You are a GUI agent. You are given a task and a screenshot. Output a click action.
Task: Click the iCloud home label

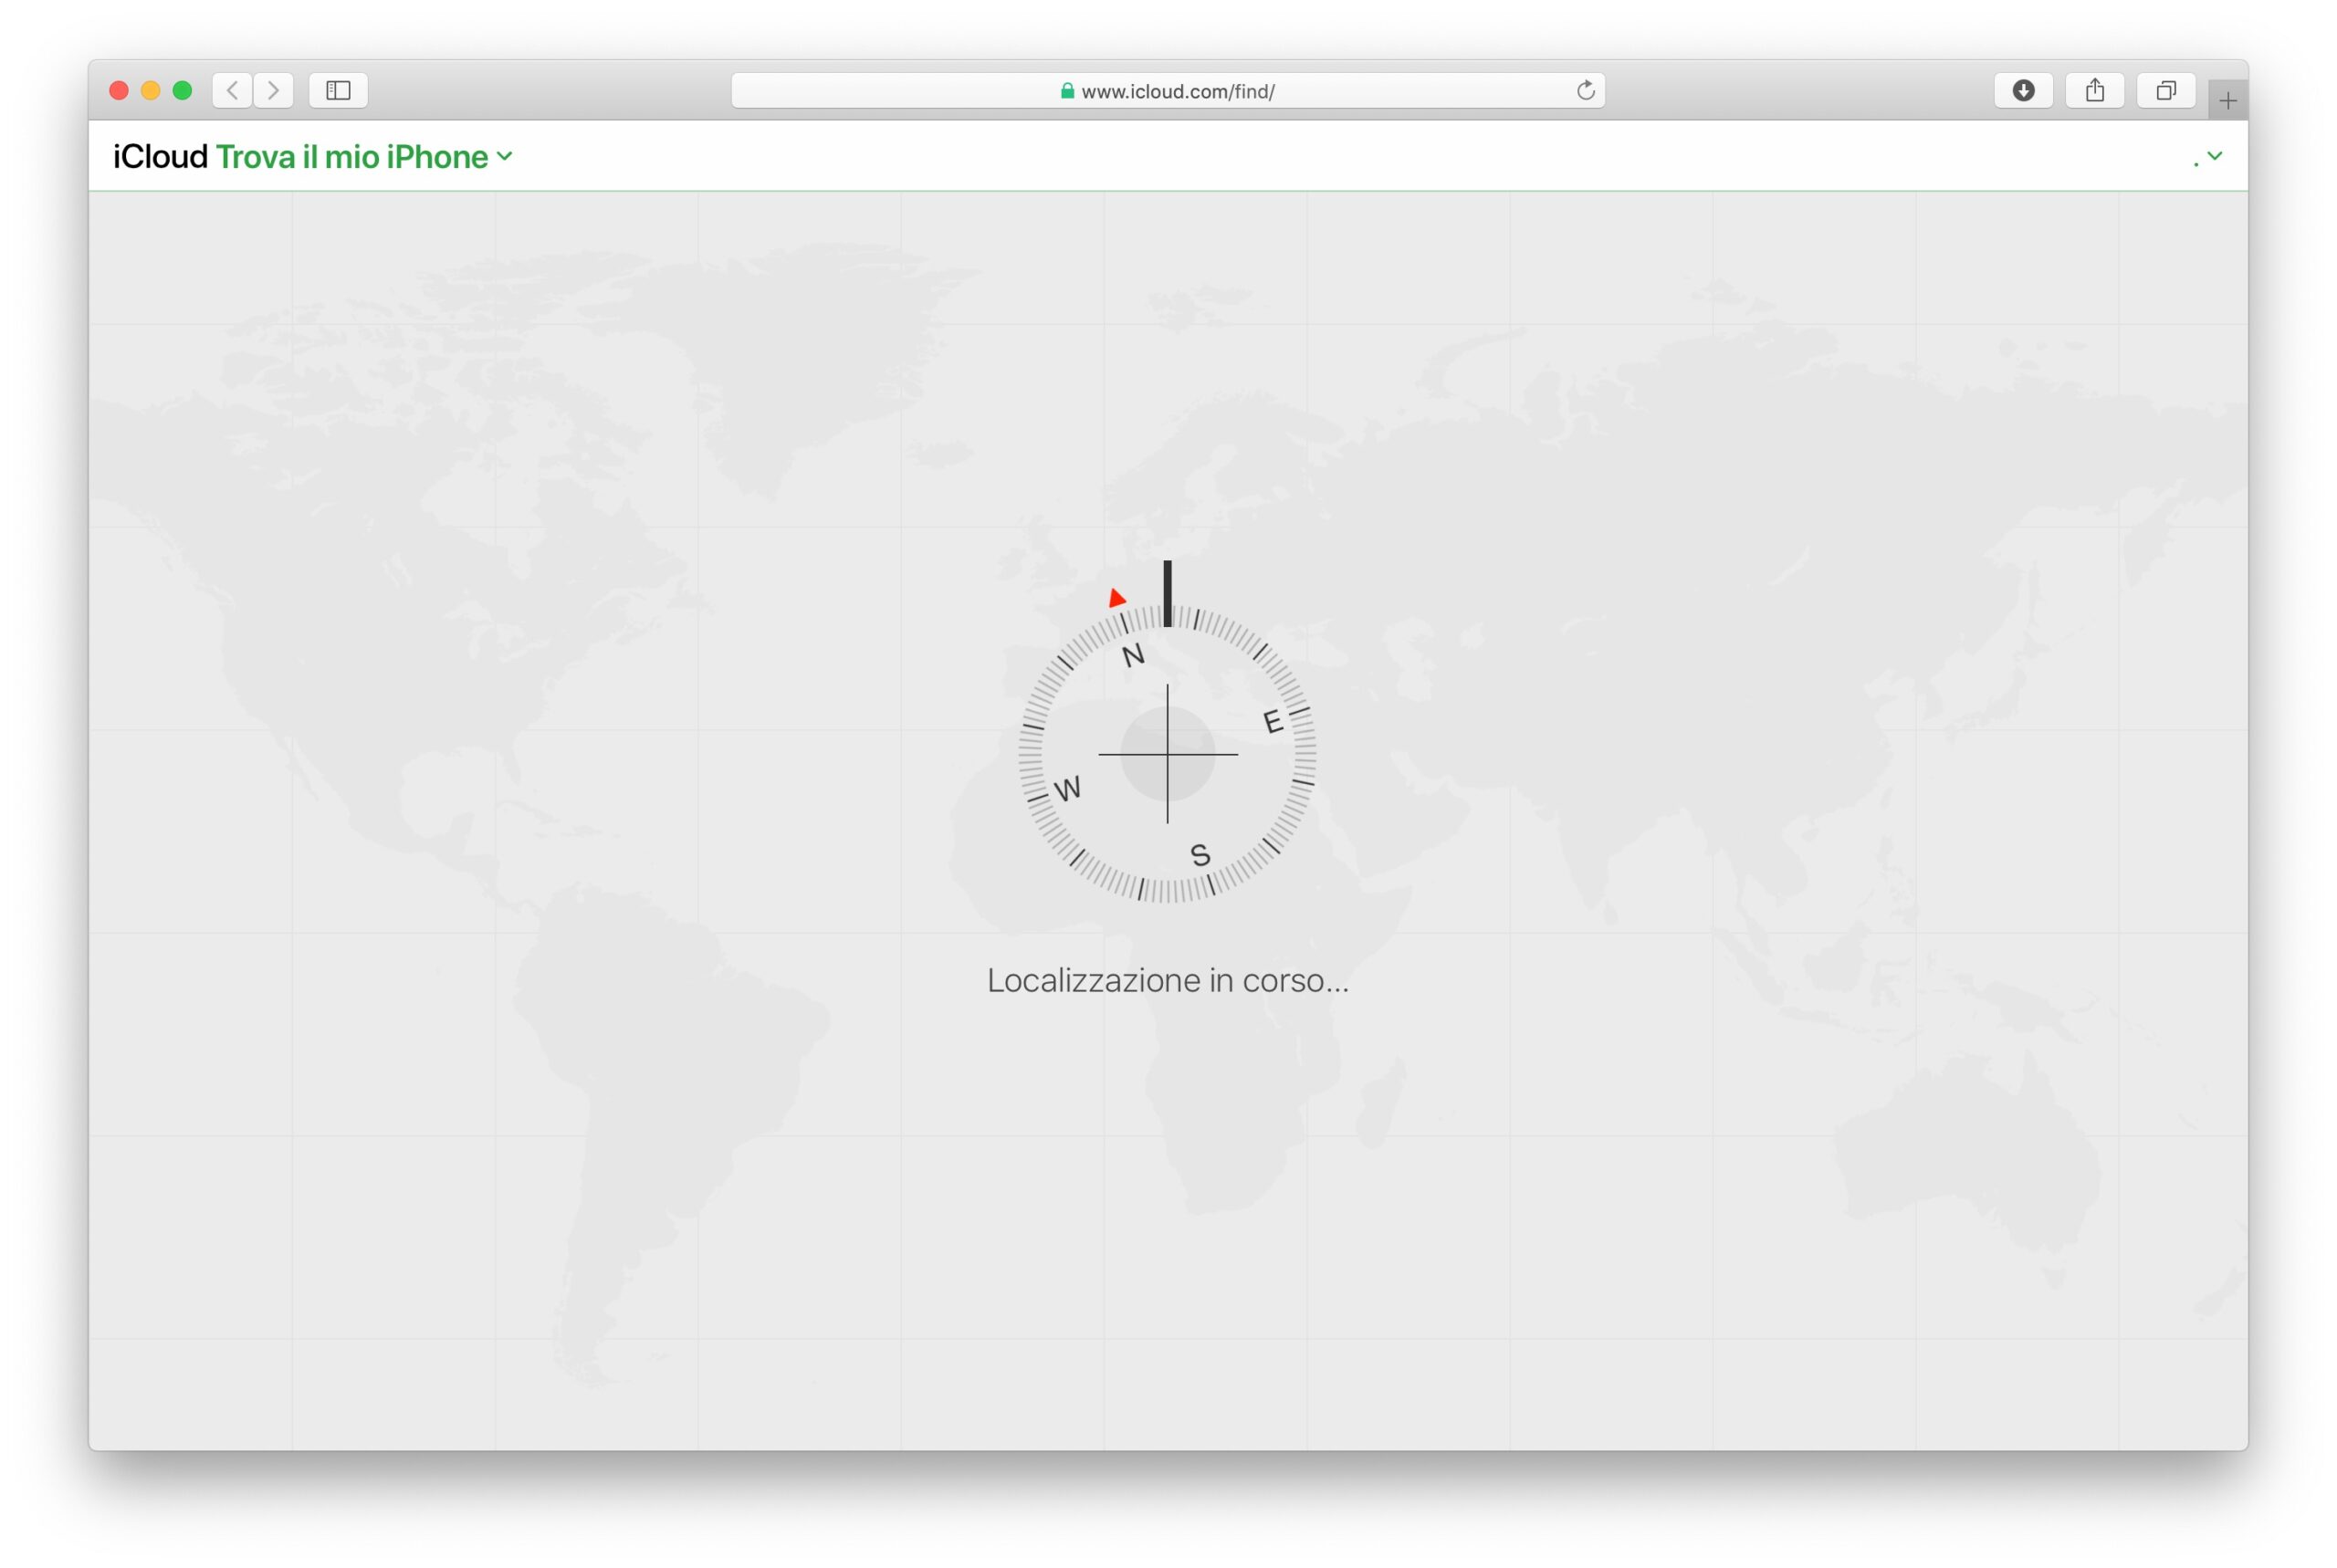(160, 157)
